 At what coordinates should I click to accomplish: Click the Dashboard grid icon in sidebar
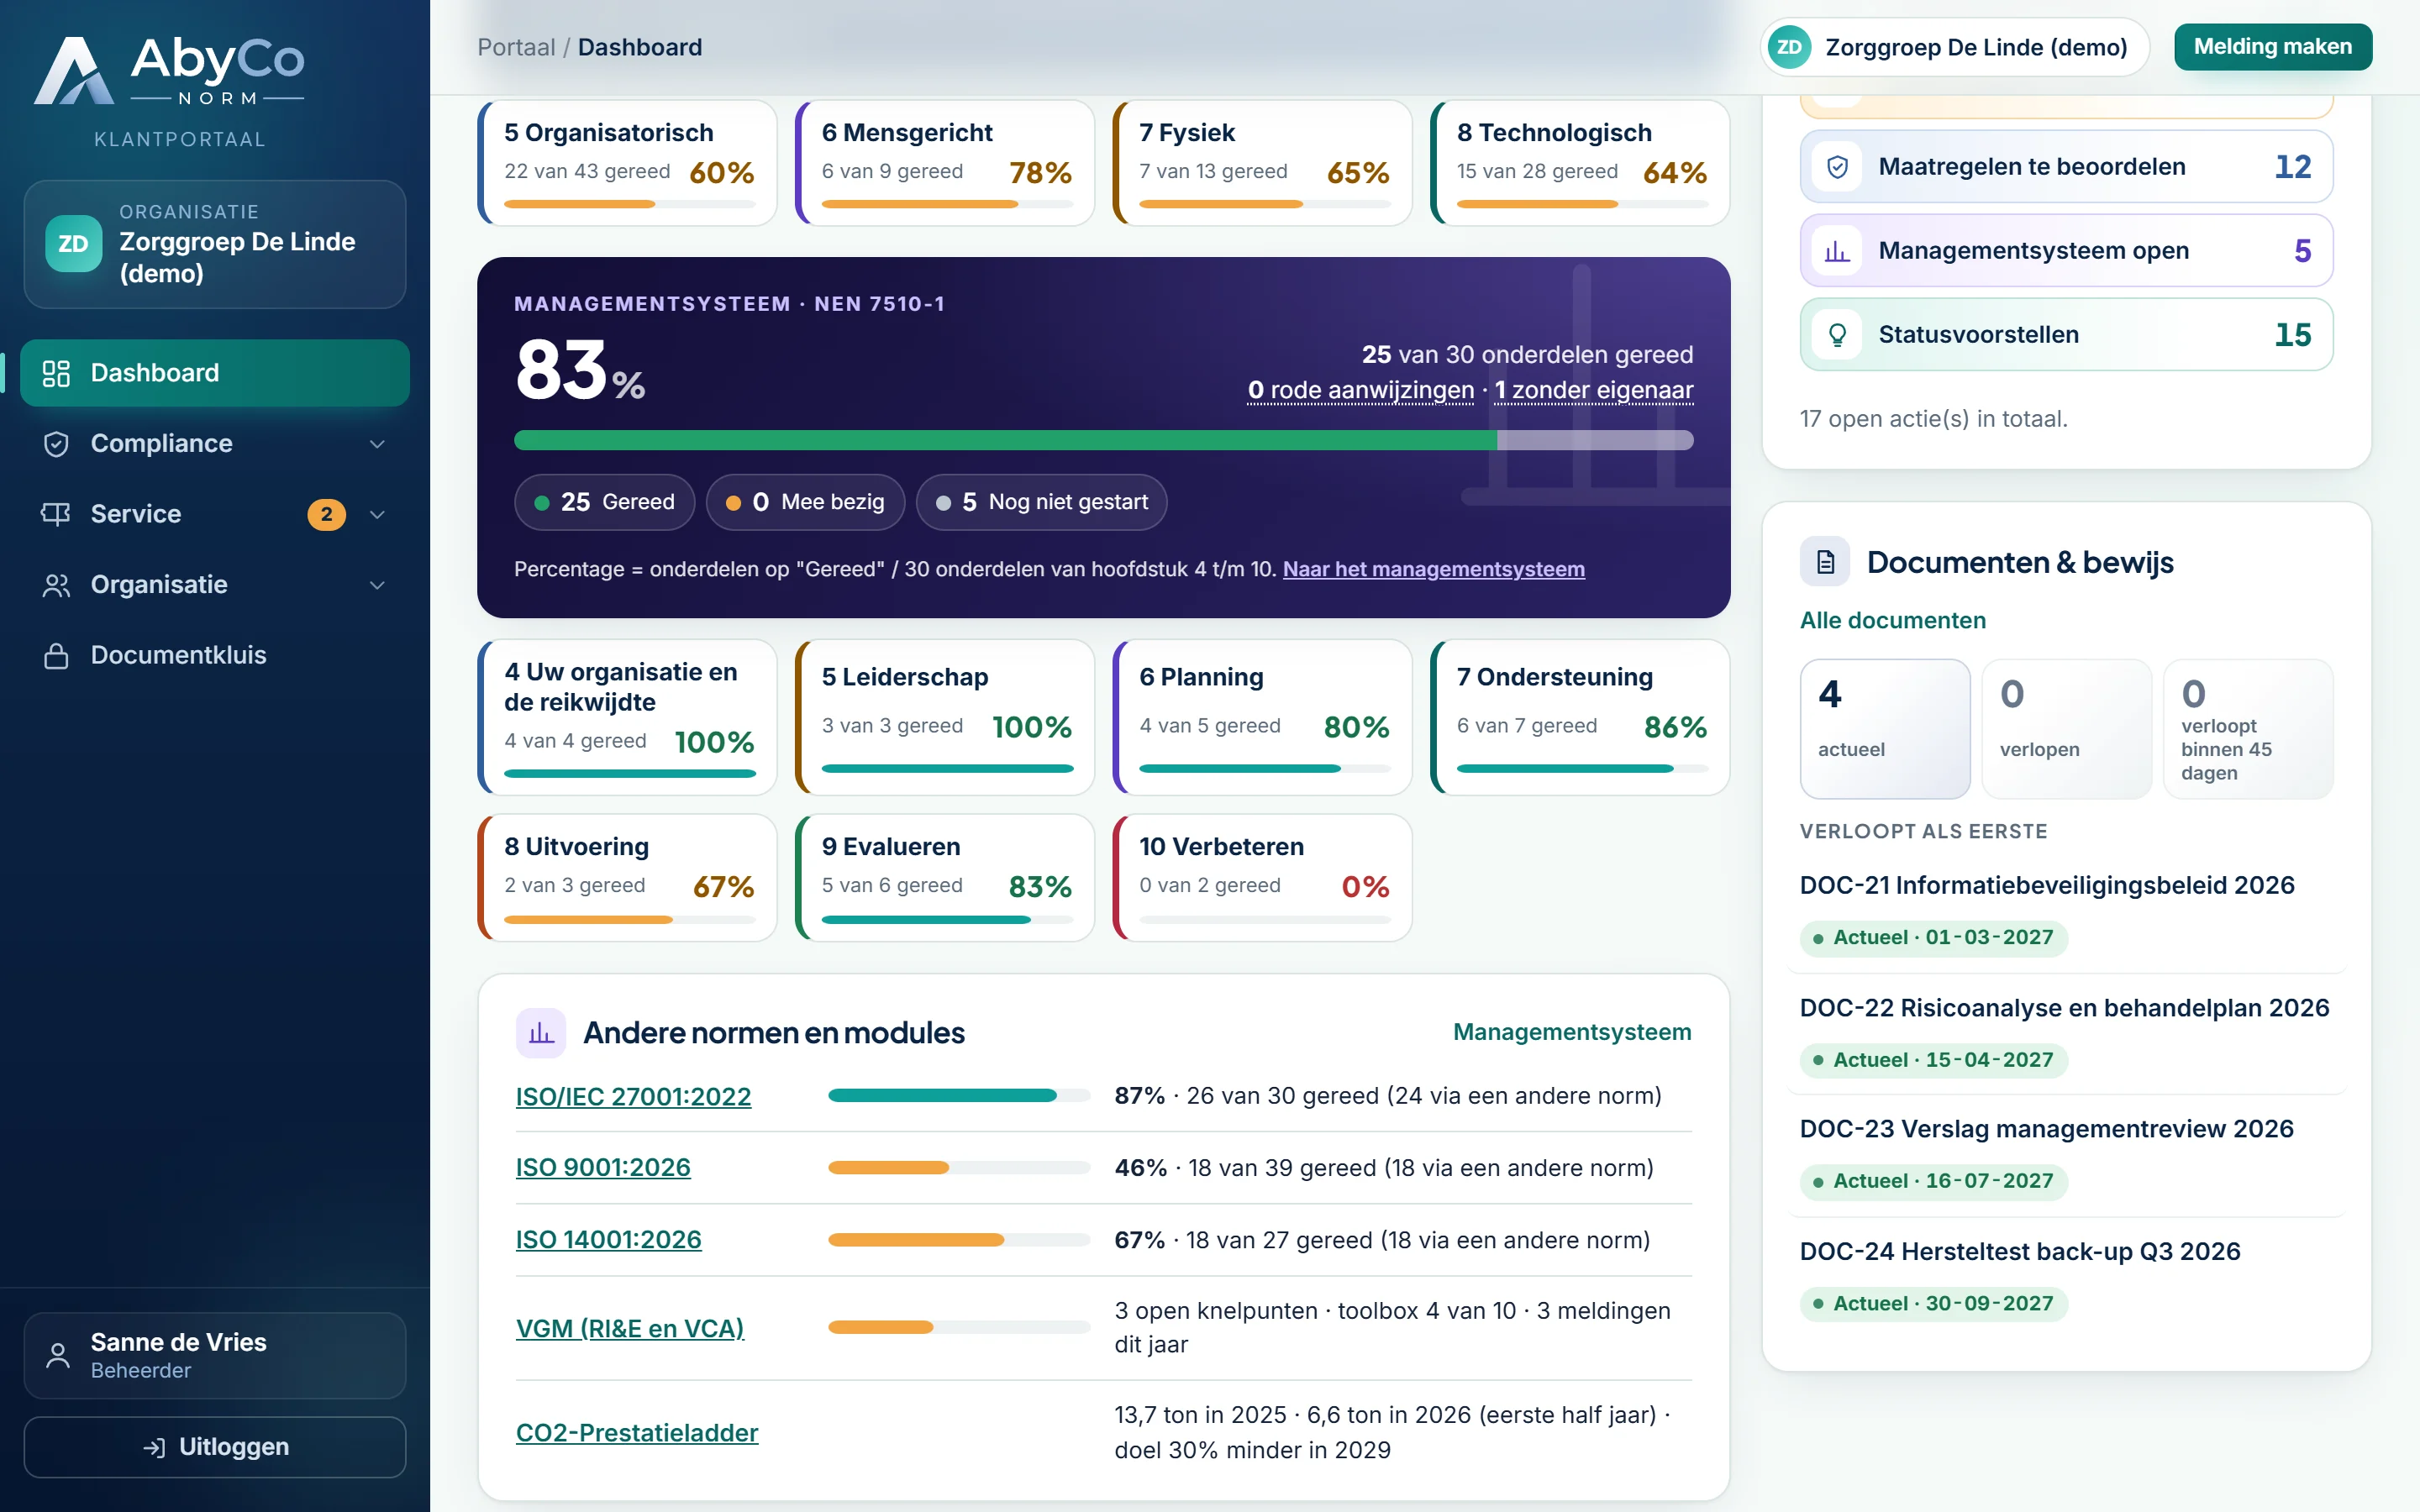pos(56,373)
